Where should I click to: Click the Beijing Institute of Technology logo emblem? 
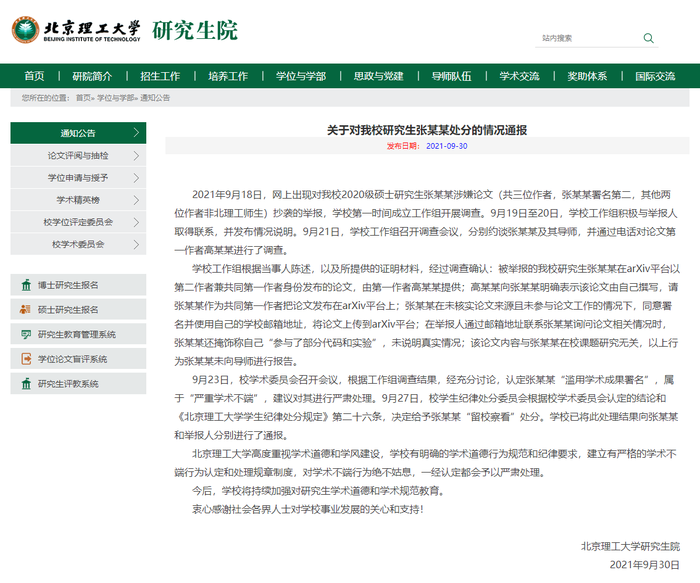(25, 30)
